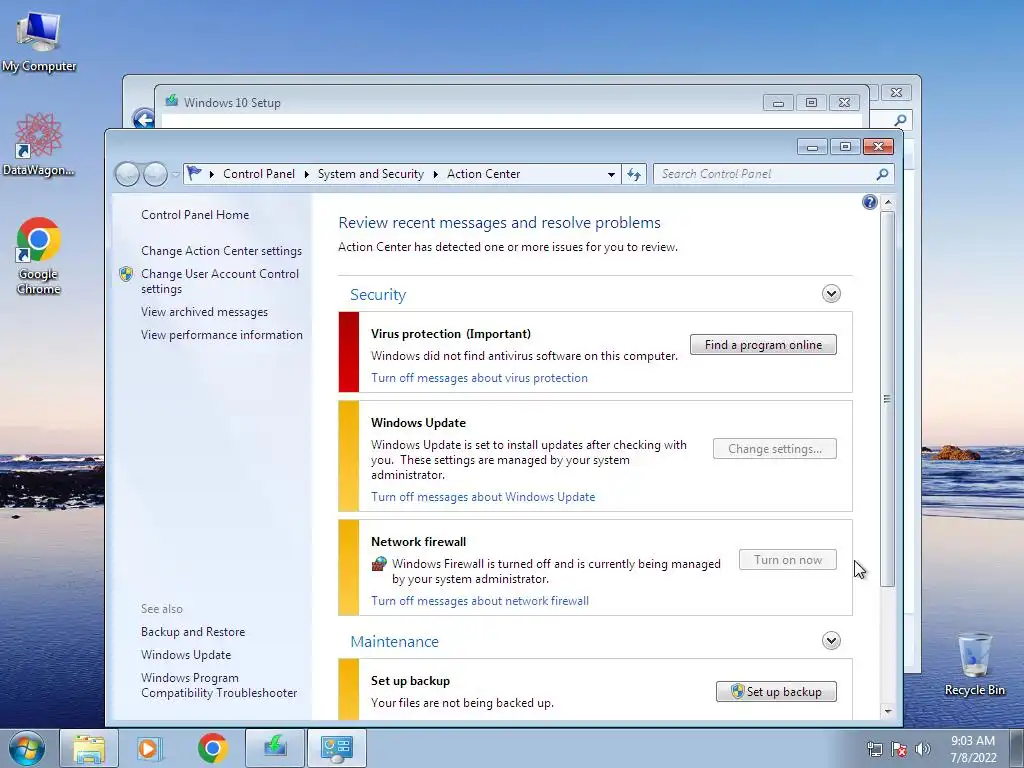
Task: Click the Action Center help icon
Action: [869, 202]
